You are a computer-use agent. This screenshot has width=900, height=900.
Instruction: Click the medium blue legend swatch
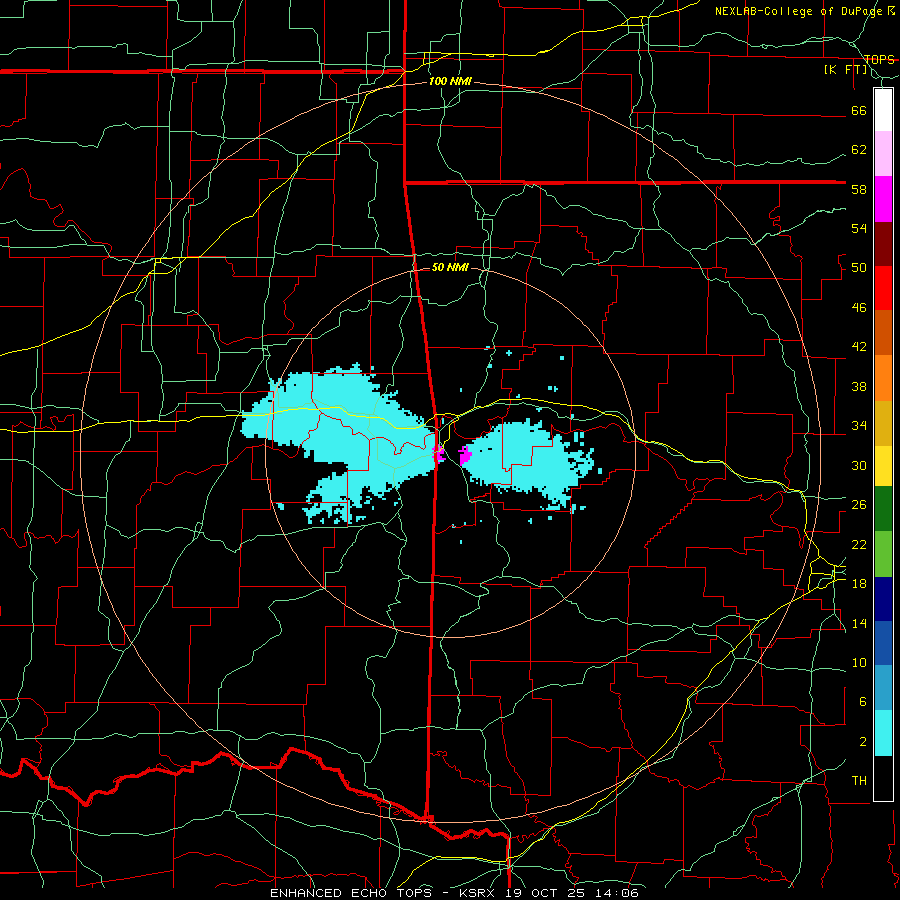pos(883,643)
